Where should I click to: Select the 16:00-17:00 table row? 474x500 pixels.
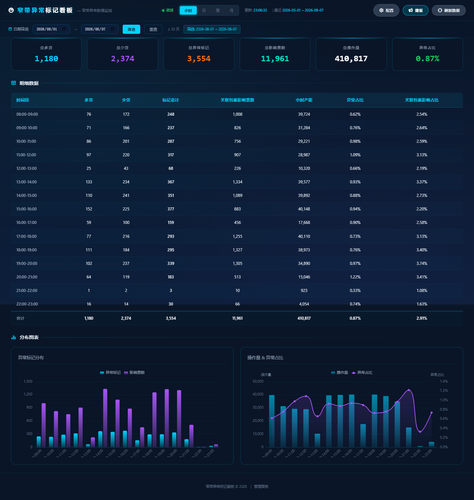point(237,223)
